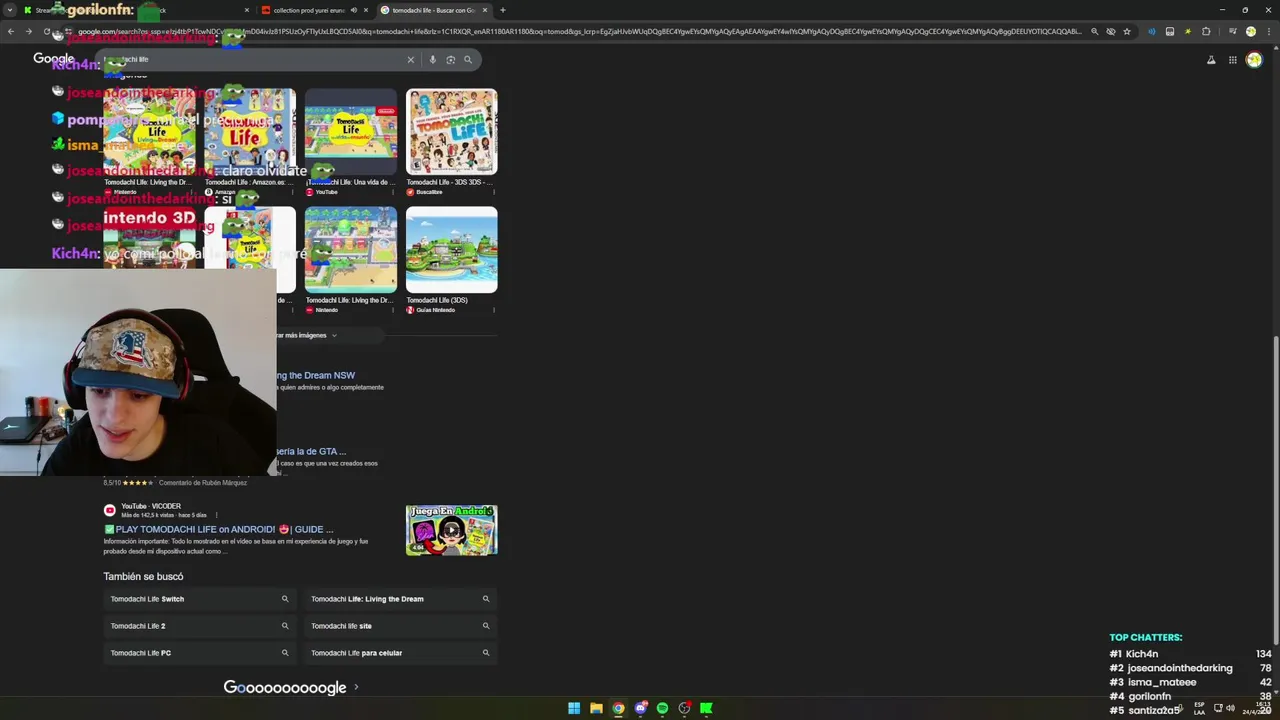The image size is (1280, 720).
Task: Open the yellow star extension icon
Action: 1188,31
